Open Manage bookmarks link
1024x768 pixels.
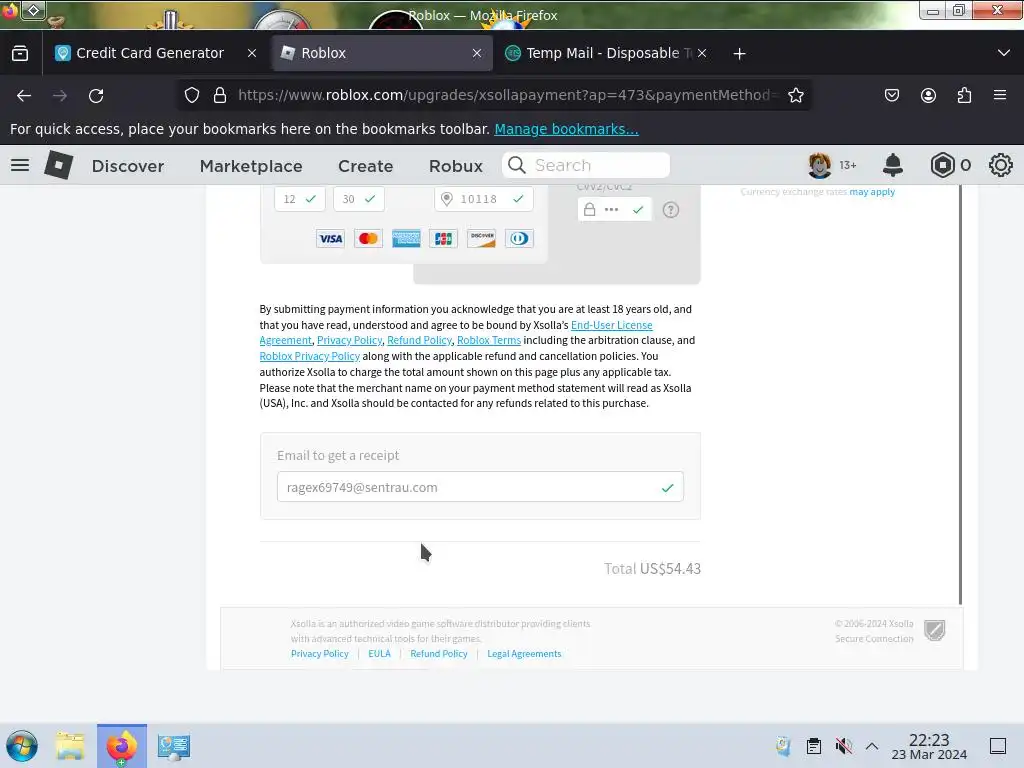click(566, 129)
